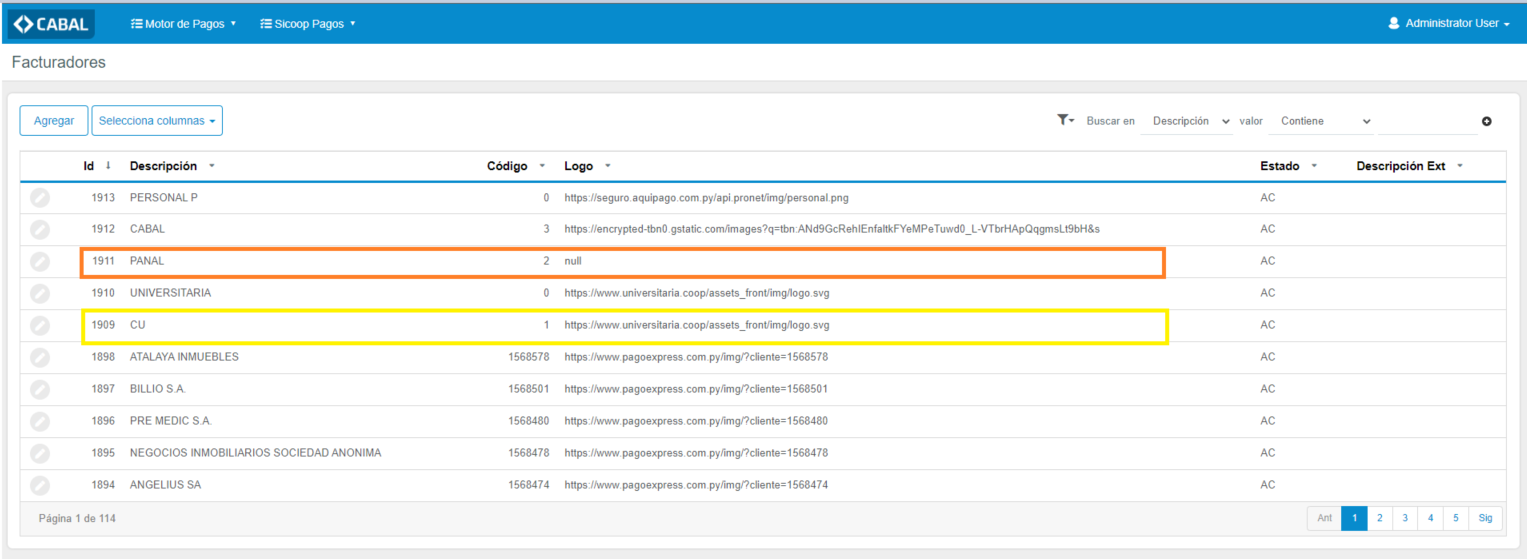Edit the PANAL row pencil icon

pos(40,262)
